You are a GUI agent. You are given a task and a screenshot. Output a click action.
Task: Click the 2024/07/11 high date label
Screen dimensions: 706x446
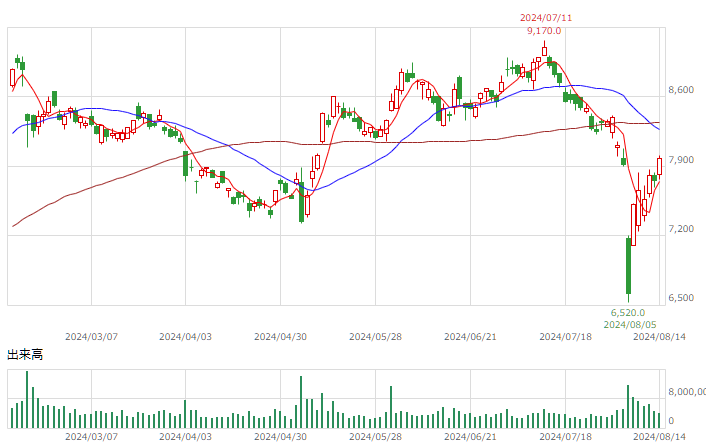546,18
